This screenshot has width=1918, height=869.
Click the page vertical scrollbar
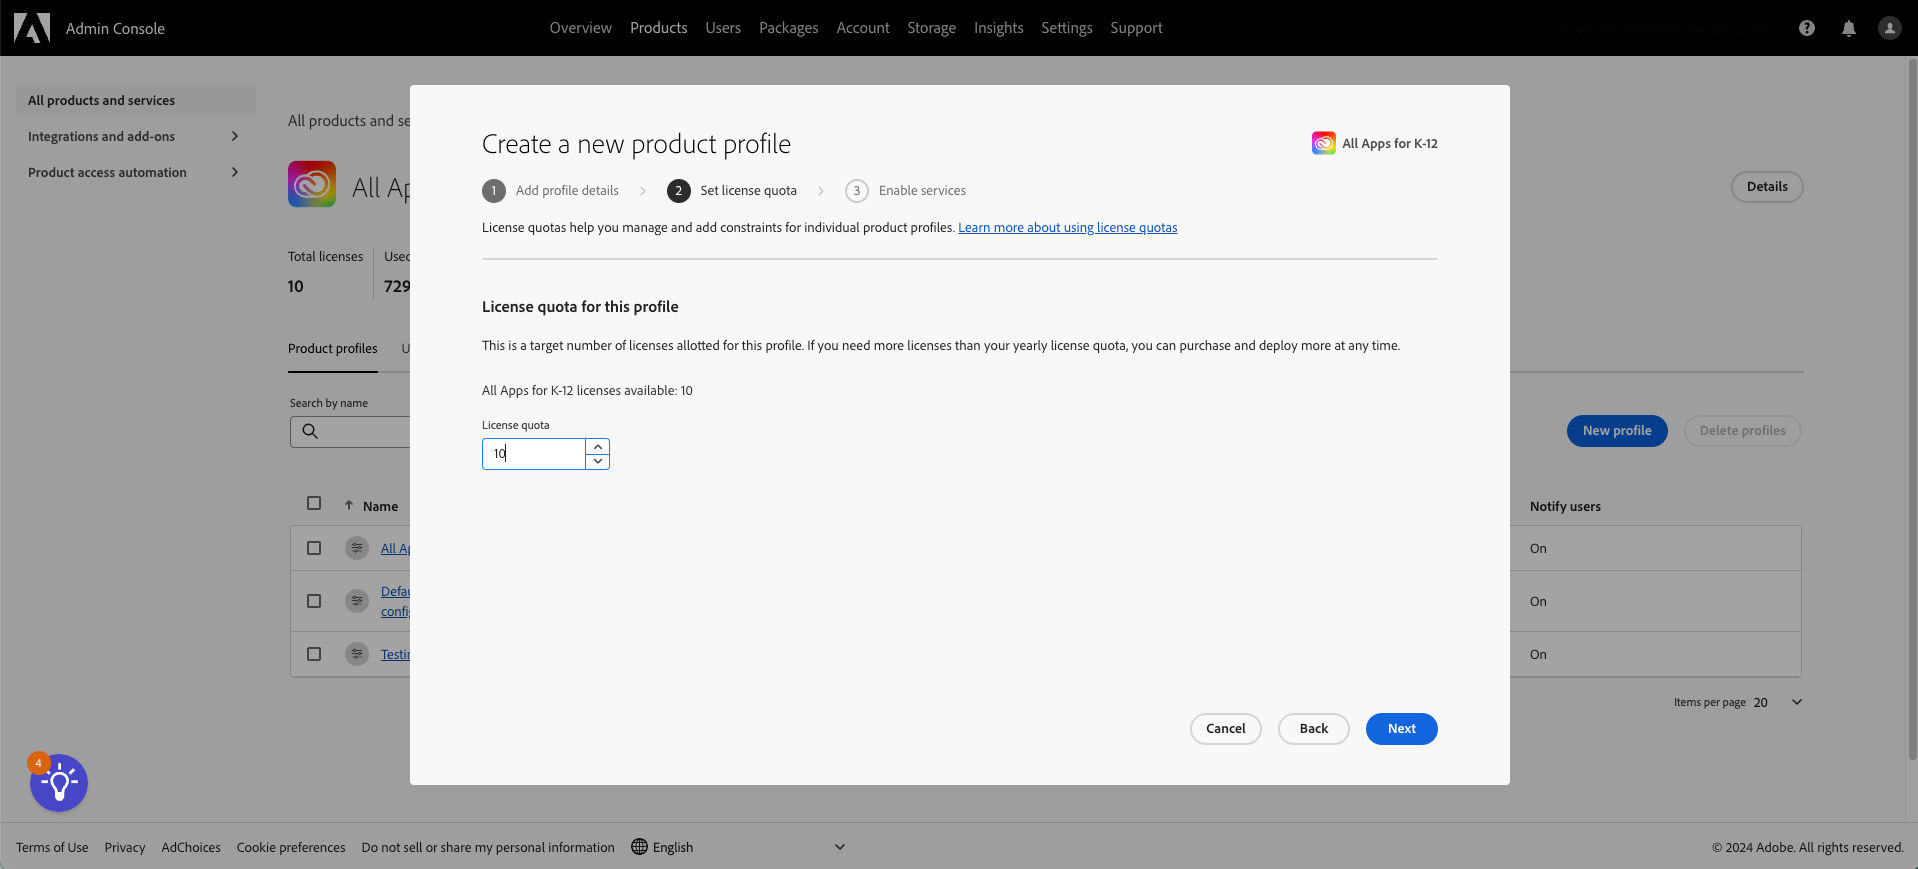click(x=1912, y=408)
